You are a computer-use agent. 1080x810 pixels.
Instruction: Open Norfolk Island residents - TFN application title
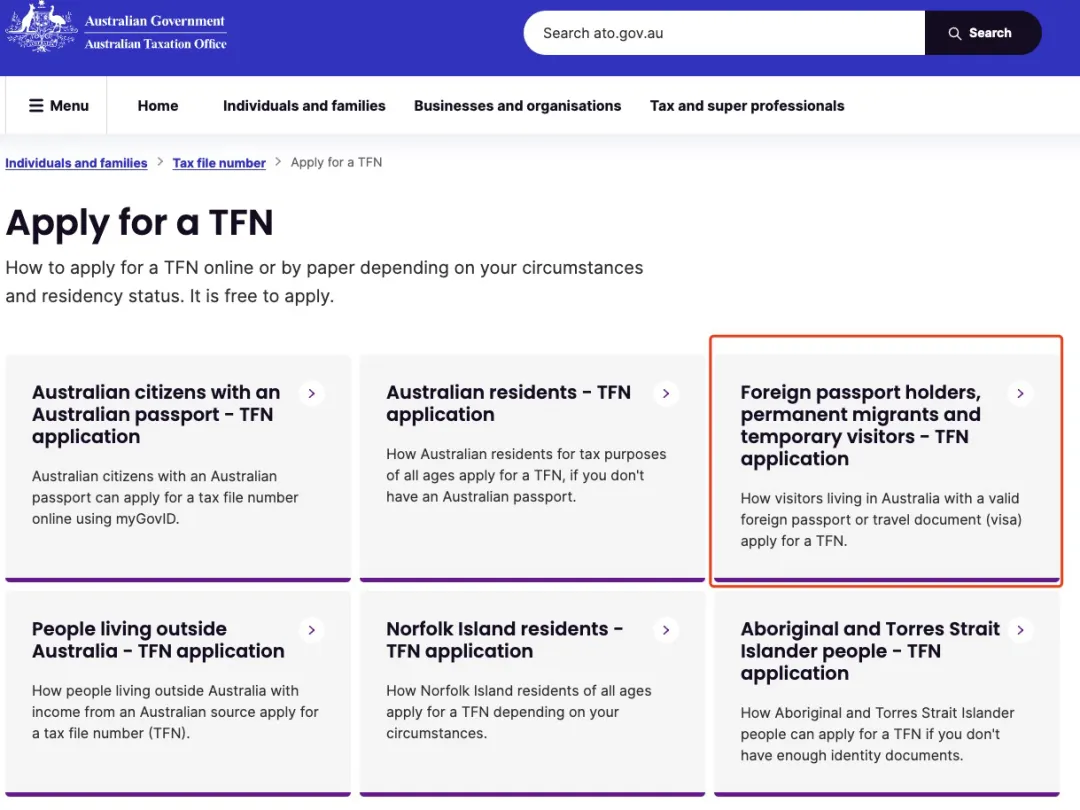click(505, 640)
